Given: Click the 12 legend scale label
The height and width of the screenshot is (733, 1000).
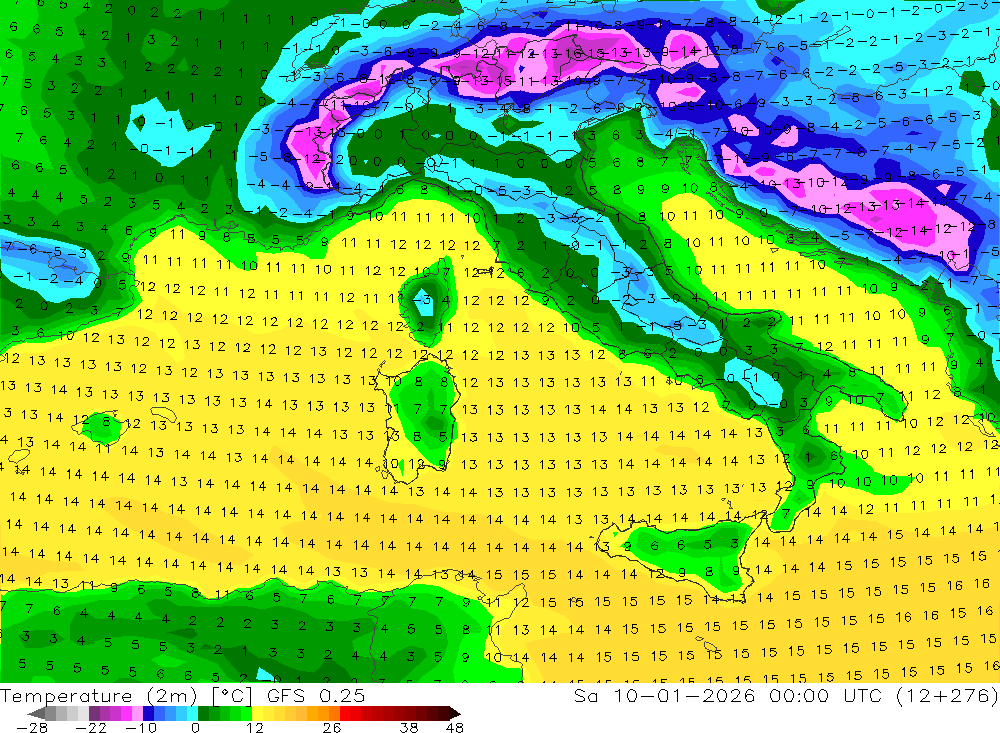Looking at the screenshot, I should point(255,727).
